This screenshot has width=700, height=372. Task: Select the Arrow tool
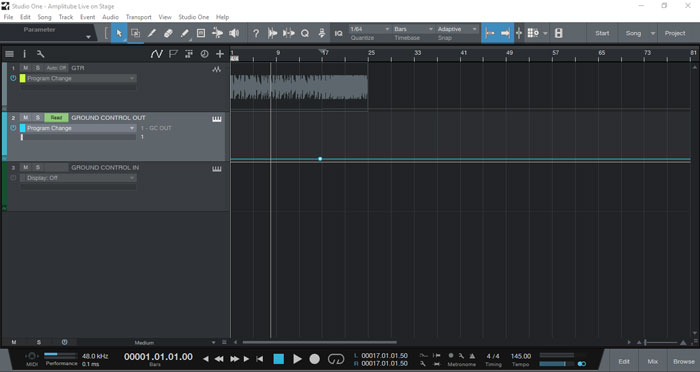pyautogui.click(x=119, y=33)
